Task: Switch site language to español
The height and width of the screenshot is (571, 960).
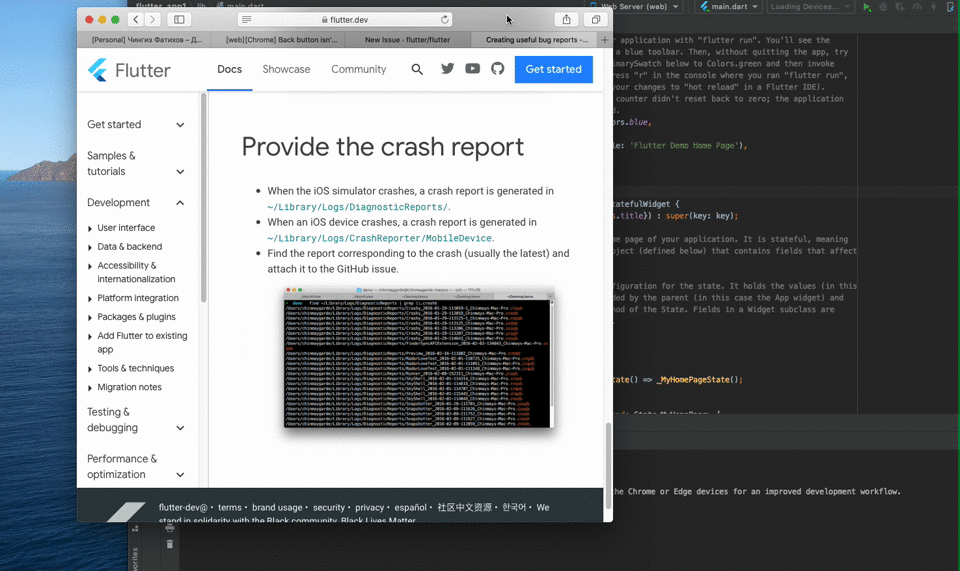Action: coord(410,507)
